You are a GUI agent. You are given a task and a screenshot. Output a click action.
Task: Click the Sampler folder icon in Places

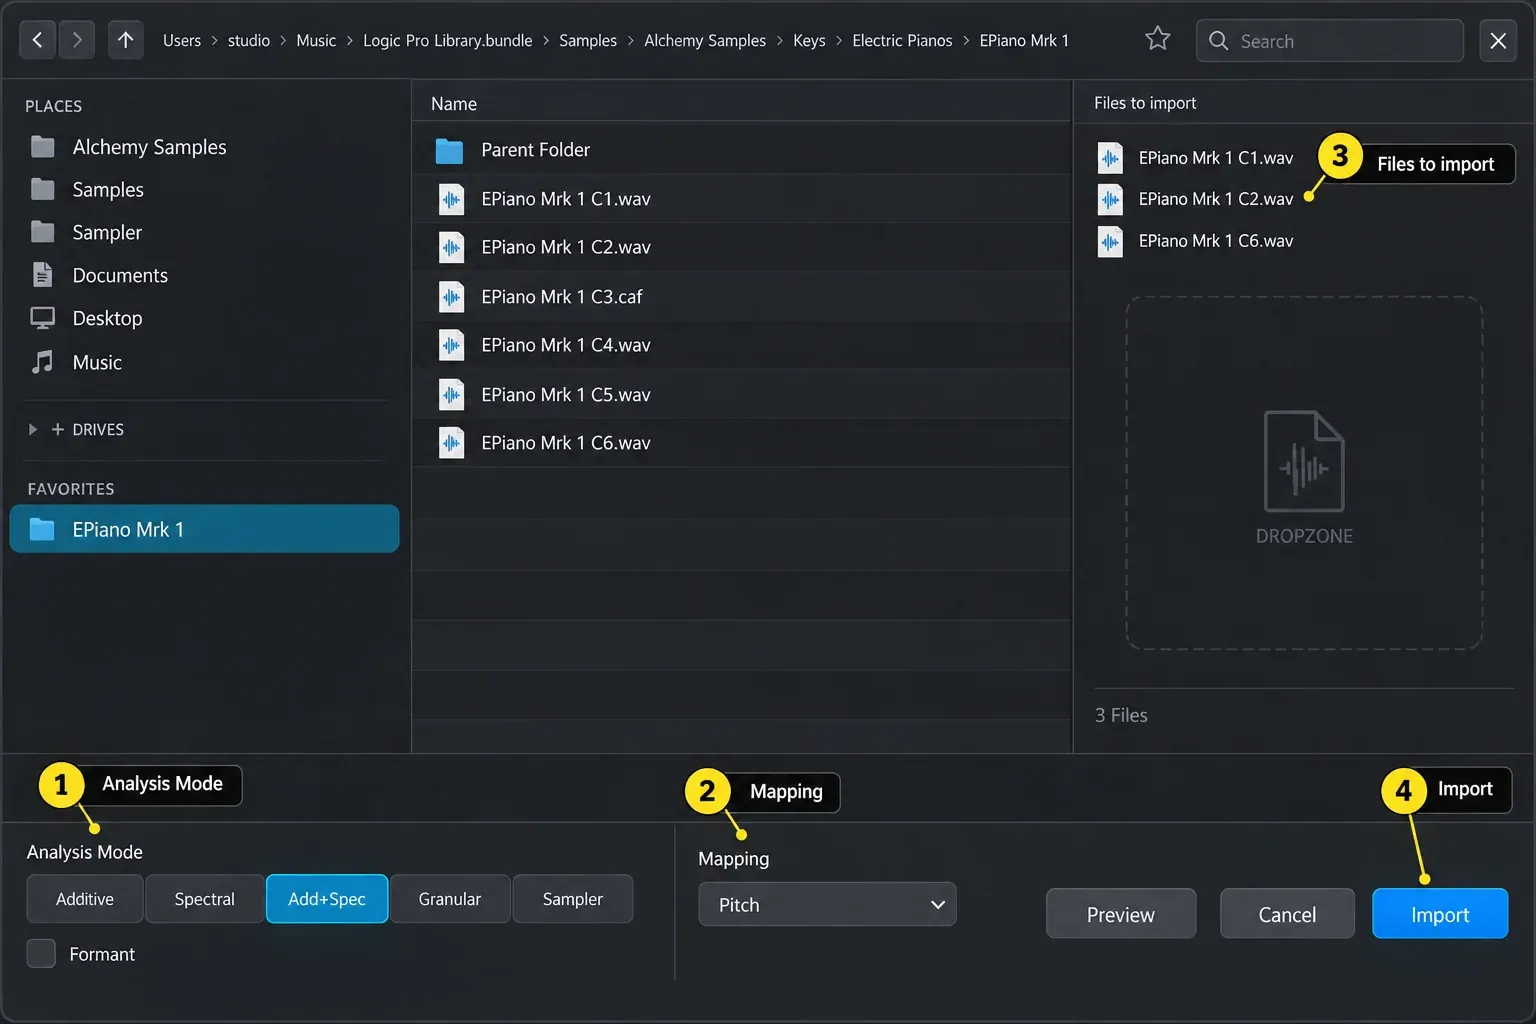point(43,232)
